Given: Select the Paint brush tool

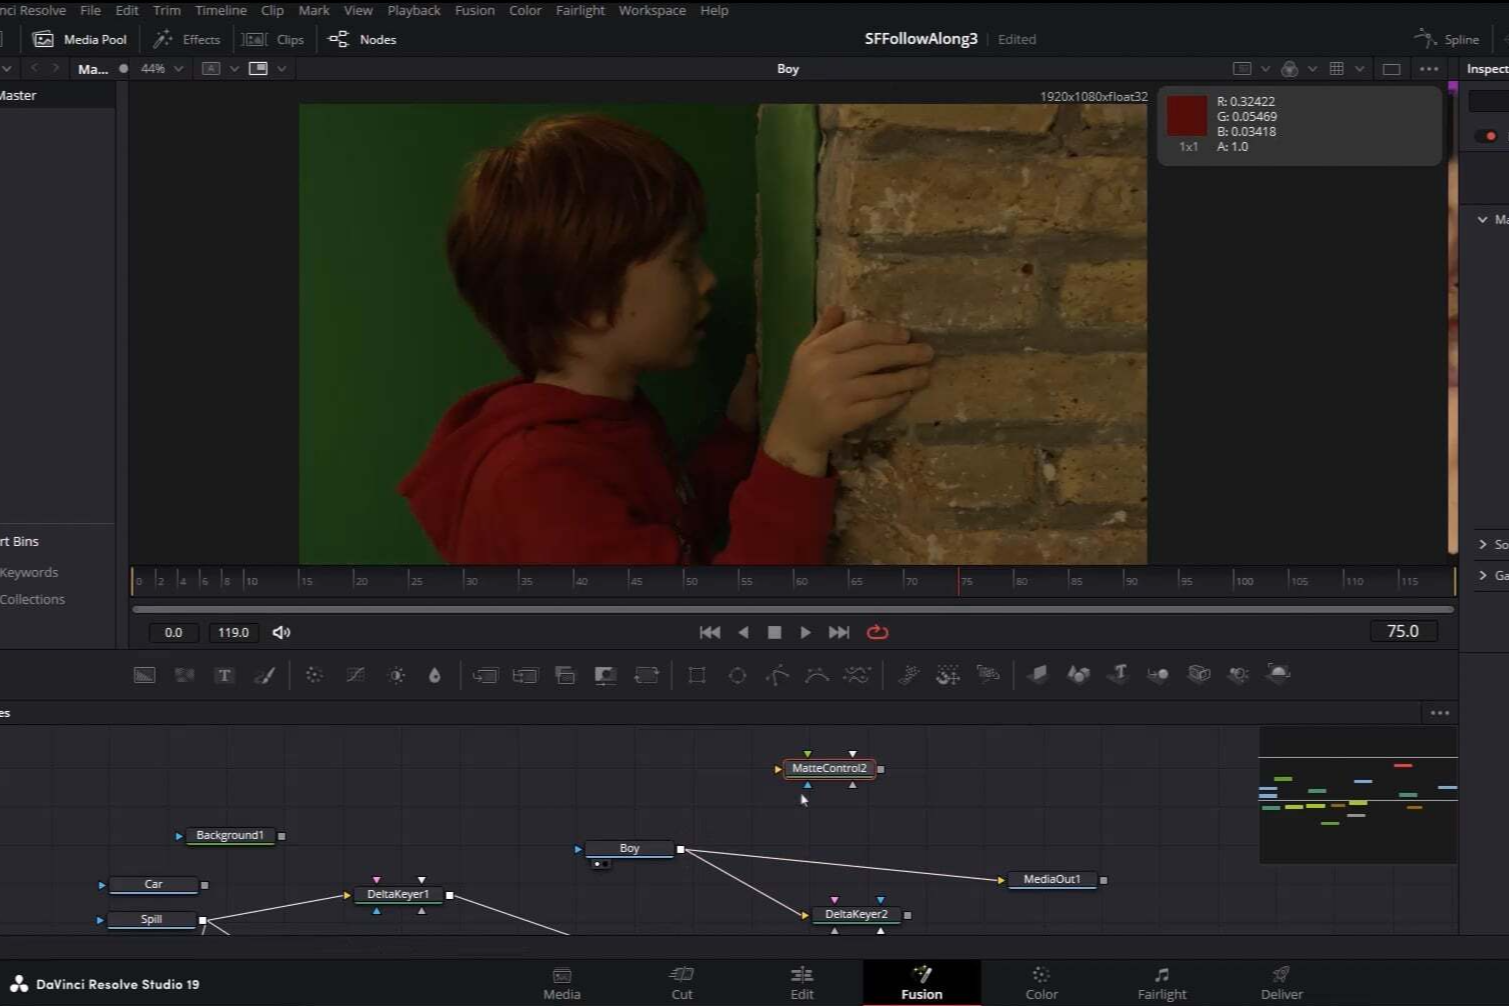Looking at the screenshot, I should [x=265, y=675].
